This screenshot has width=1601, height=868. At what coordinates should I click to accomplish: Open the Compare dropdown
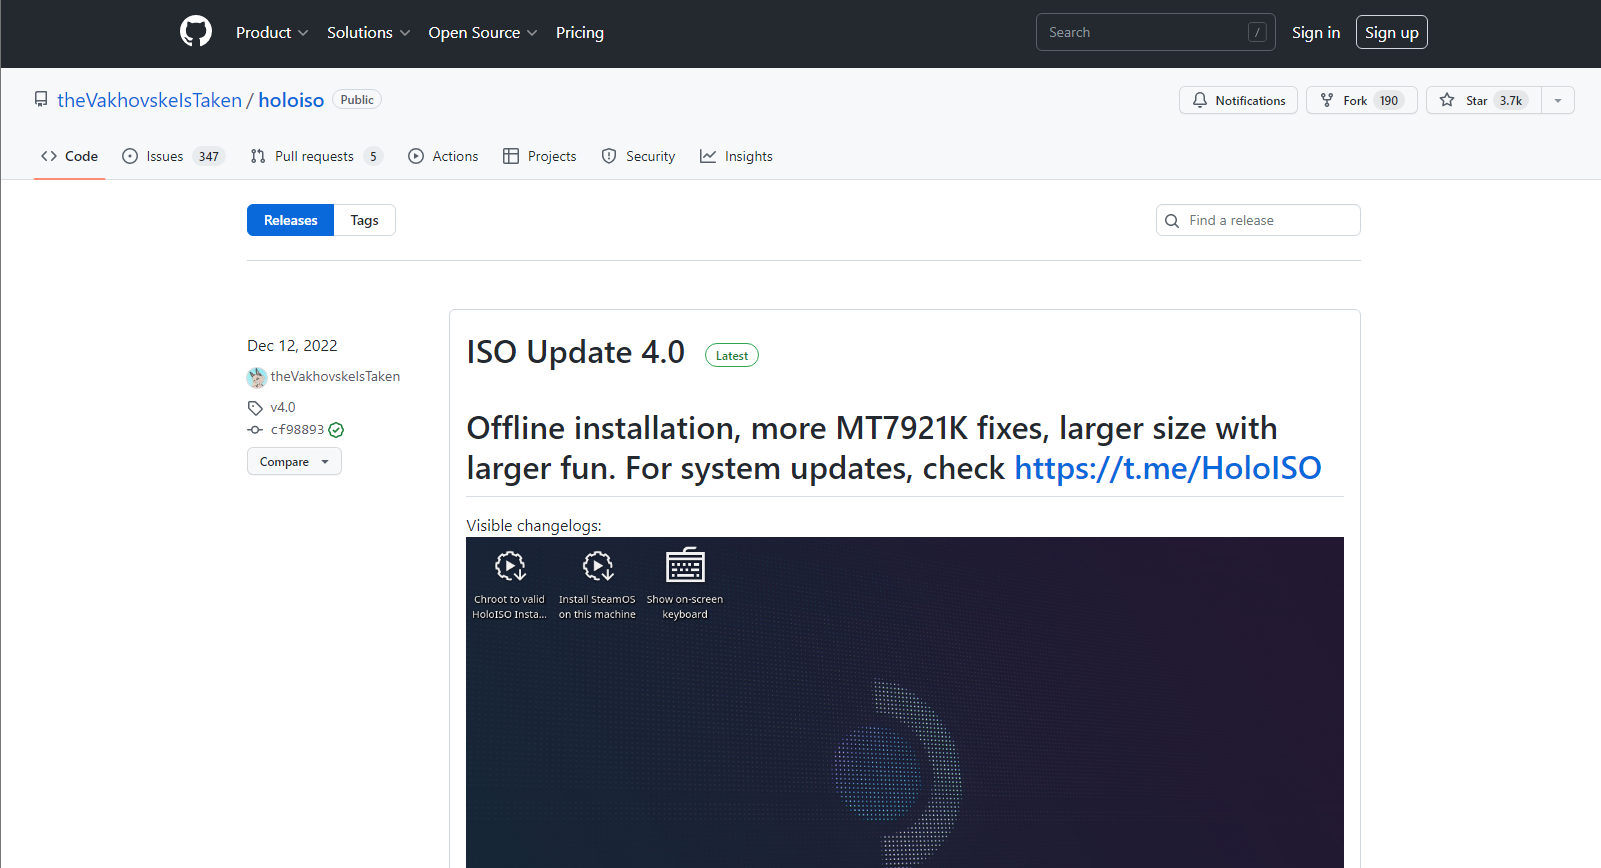[294, 461]
